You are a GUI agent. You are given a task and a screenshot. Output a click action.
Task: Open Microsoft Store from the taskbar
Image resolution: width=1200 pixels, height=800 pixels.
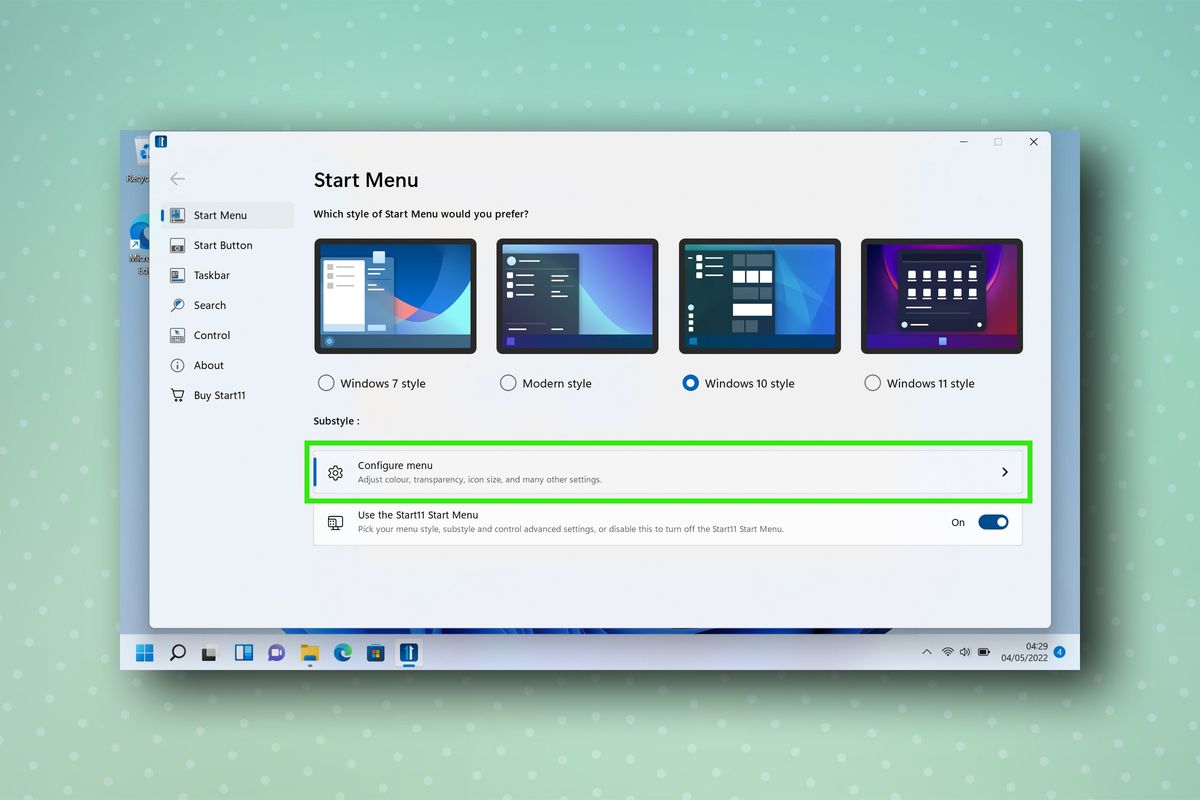(x=375, y=652)
